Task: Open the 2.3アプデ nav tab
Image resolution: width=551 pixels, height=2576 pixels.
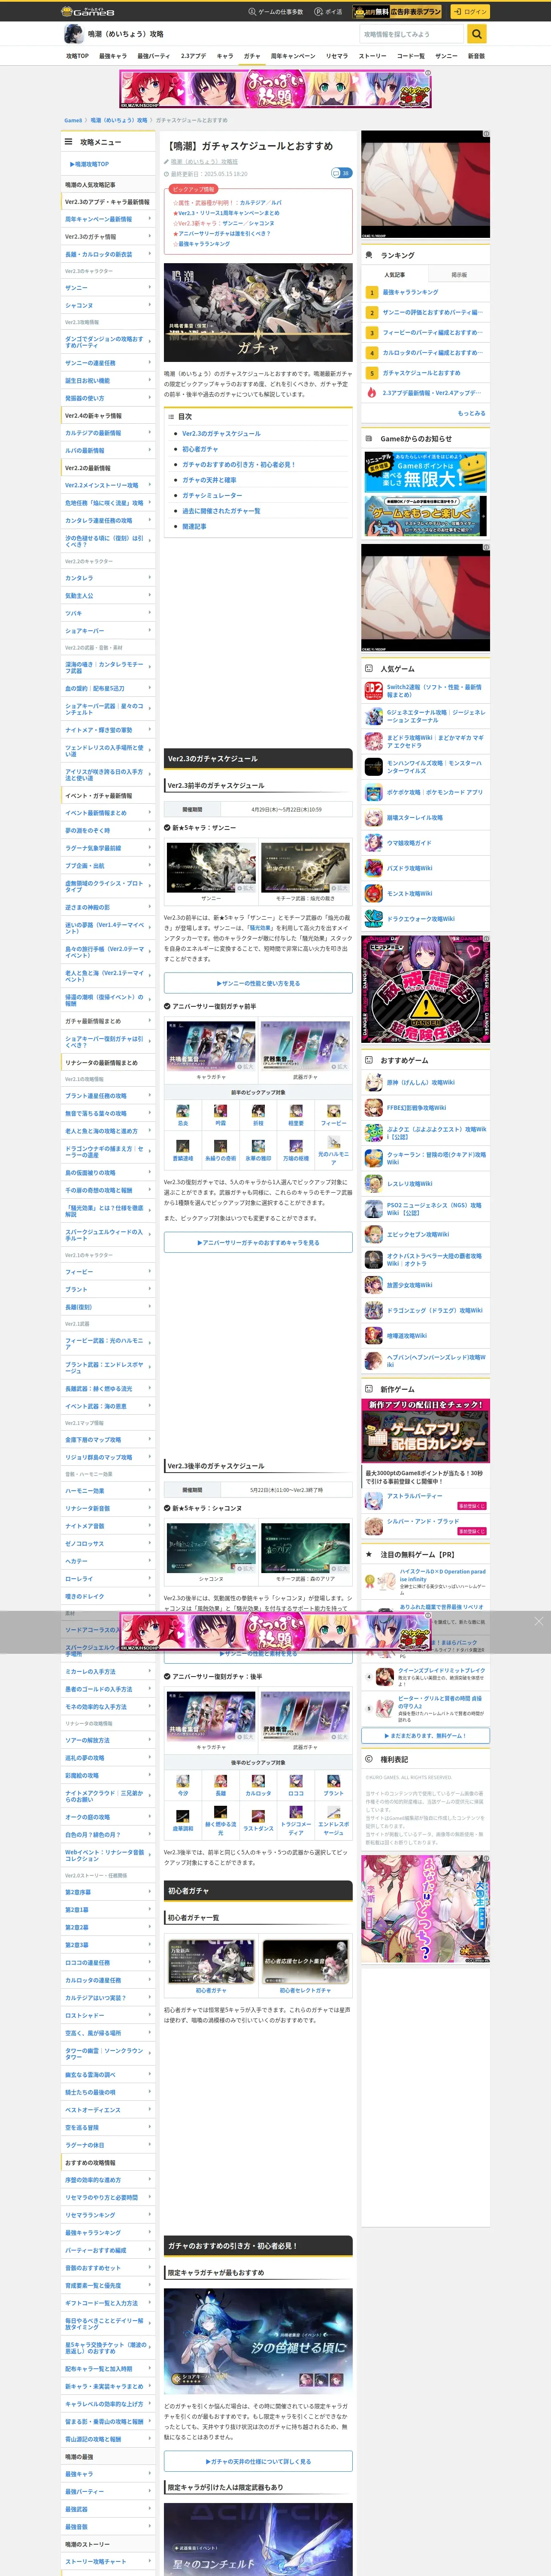Action: (x=193, y=56)
